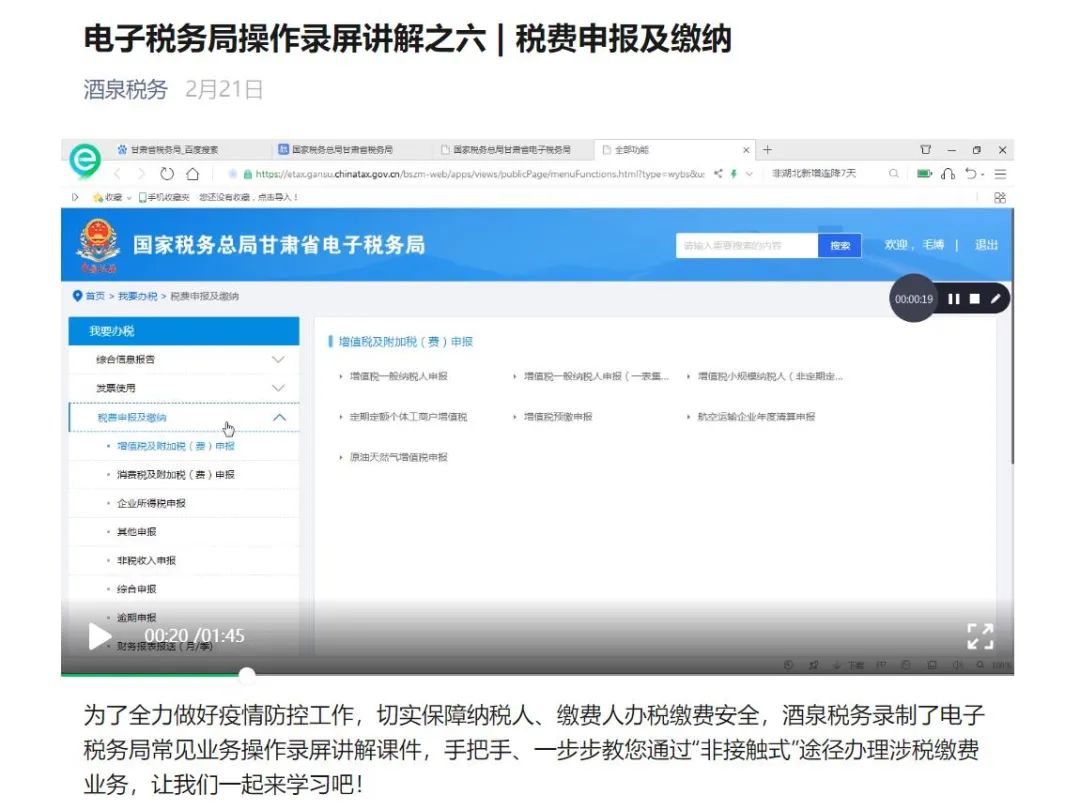Stop the screen recorder

[975, 299]
